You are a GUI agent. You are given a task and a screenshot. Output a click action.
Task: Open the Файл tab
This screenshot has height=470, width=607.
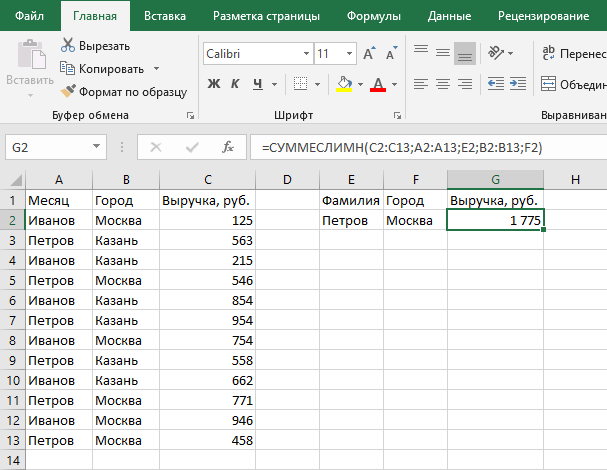point(29,16)
